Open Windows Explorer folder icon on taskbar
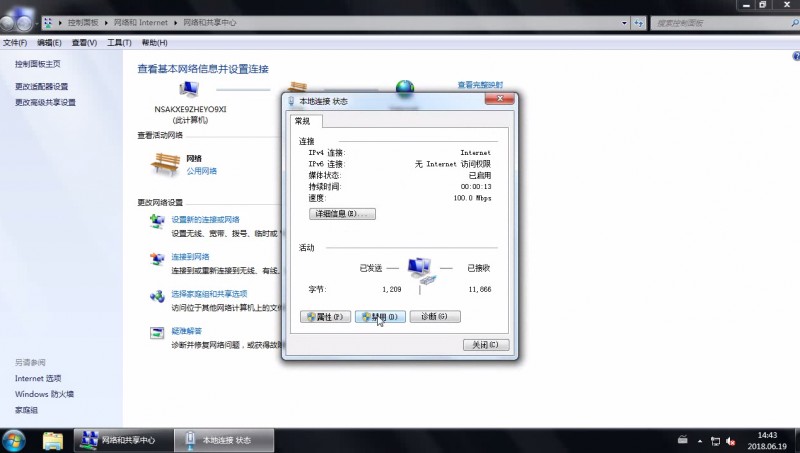This screenshot has width=800, height=453. [53, 441]
